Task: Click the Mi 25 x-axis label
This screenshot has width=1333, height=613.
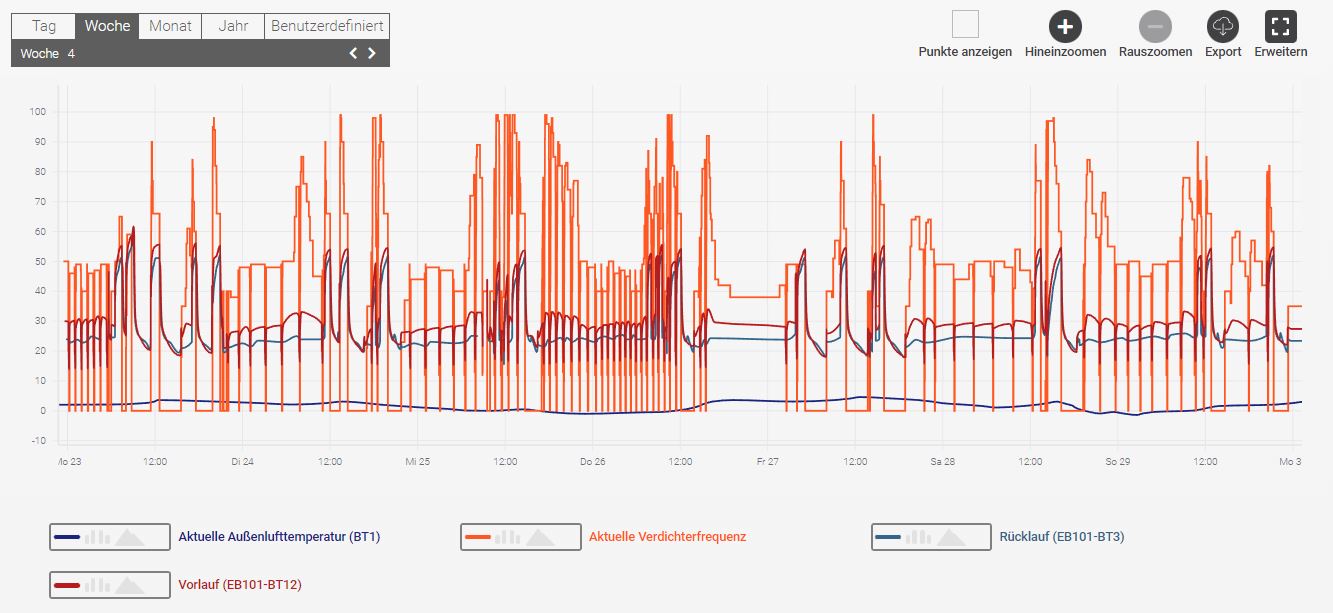Action: tap(417, 462)
